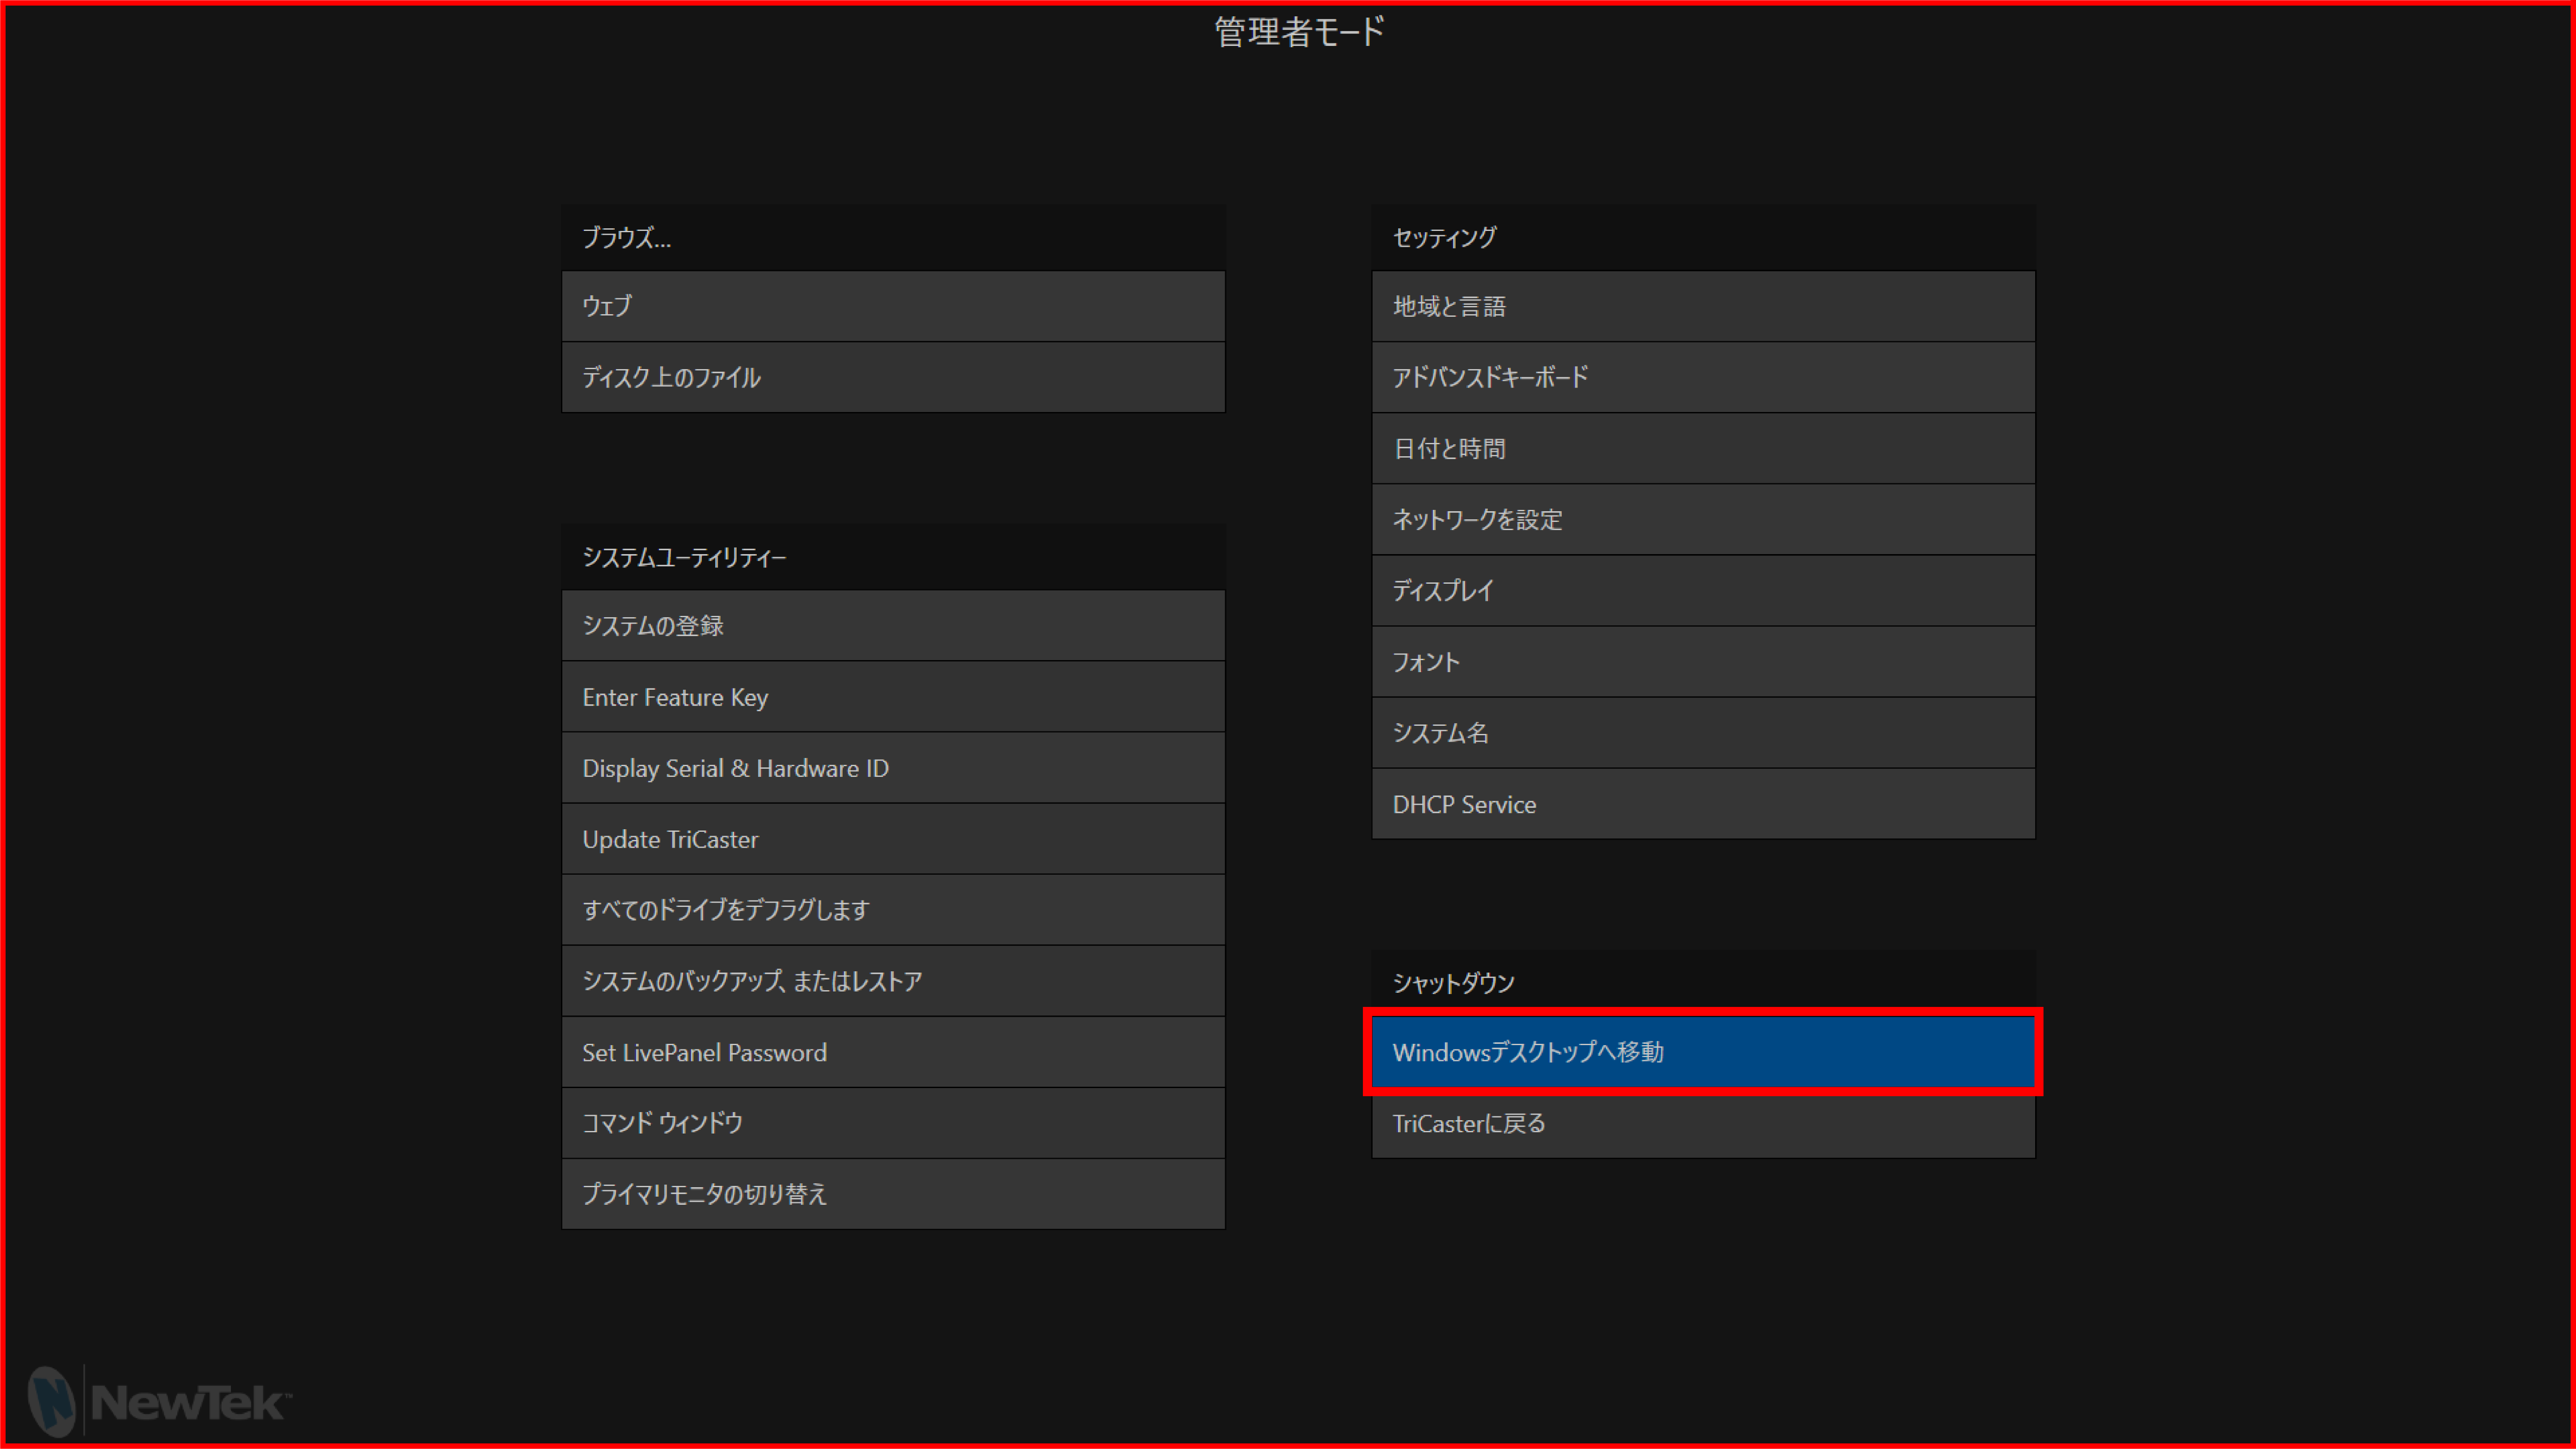Browse ディスク上のファイル
Viewport: 2576px width, 1449px height.
pyautogui.click(x=893, y=377)
